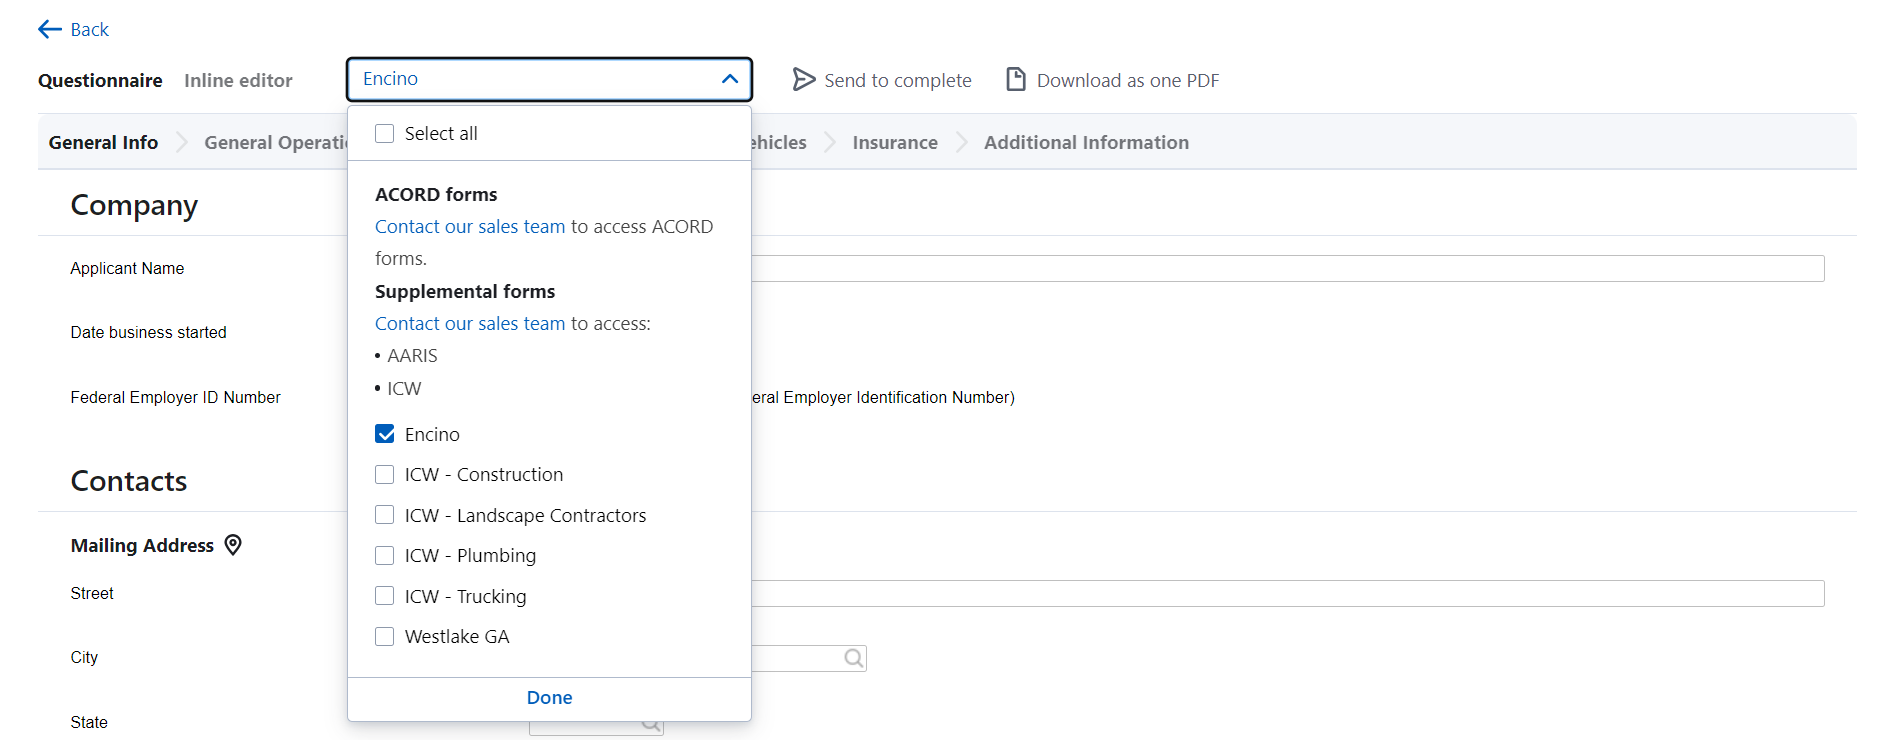The image size is (1888, 740).
Task: Uncheck the Encino checkbox
Action: pos(385,434)
